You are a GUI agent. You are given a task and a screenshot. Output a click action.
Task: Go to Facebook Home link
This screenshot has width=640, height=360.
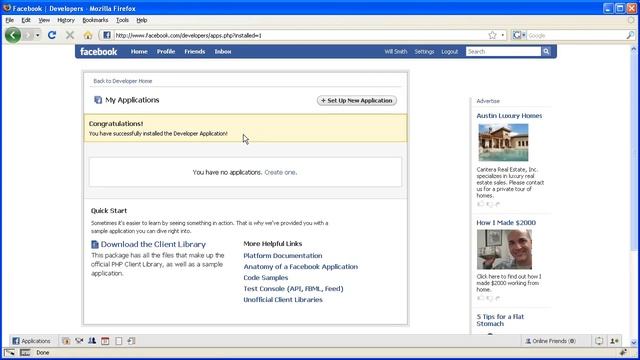coord(139,51)
